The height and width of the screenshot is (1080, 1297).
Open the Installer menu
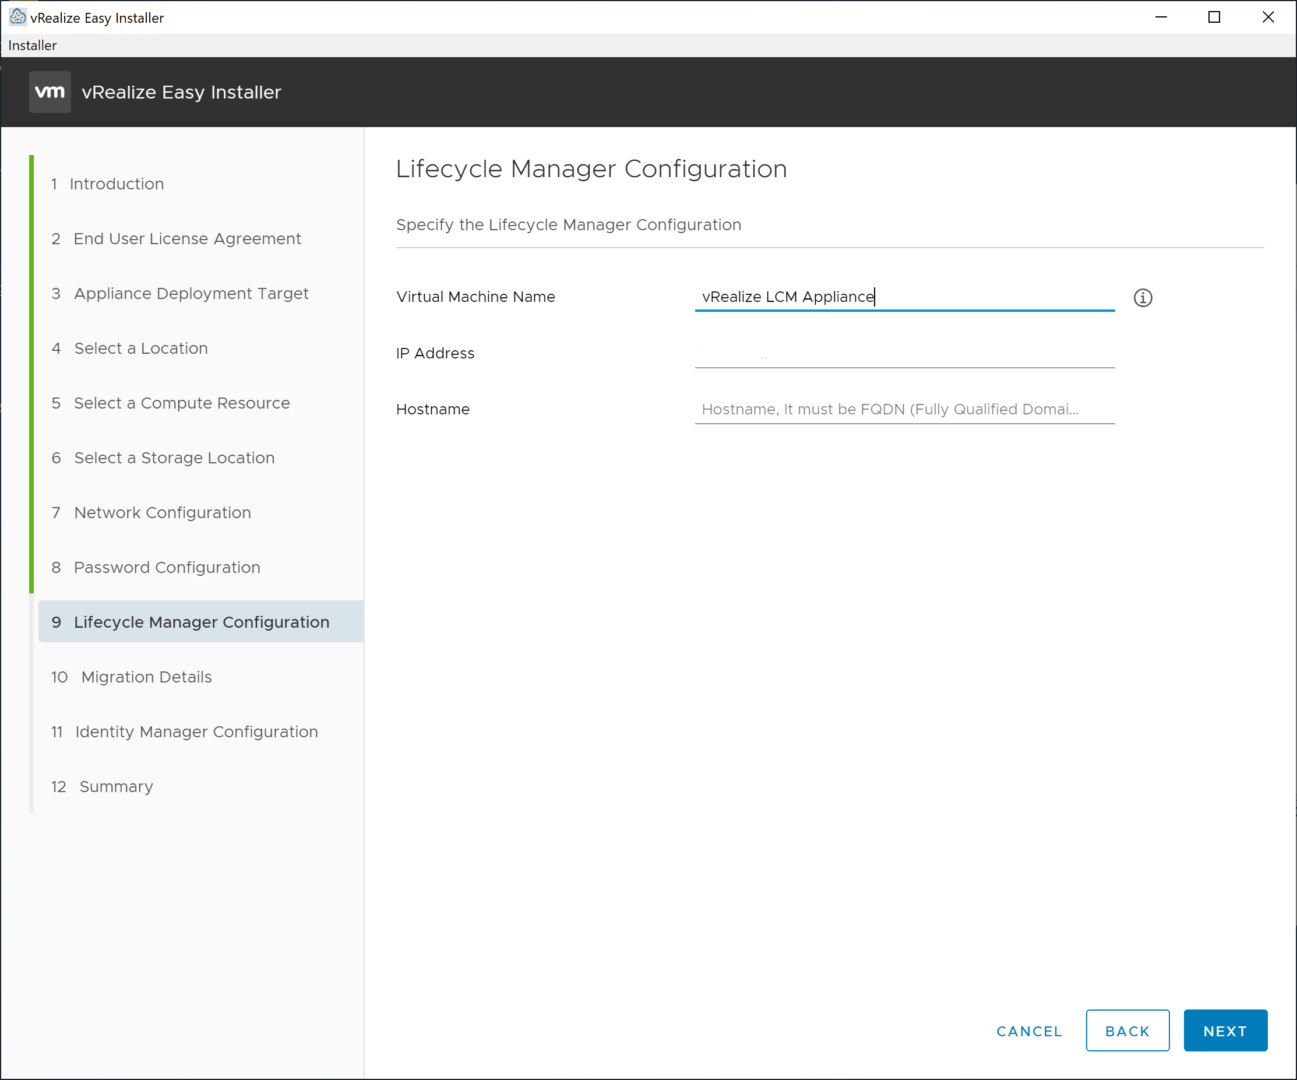click(33, 45)
